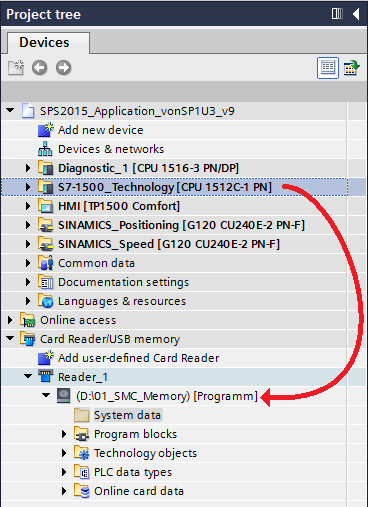Click the create new group toolbar icon
The height and width of the screenshot is (507, 368).
(16, 68)
